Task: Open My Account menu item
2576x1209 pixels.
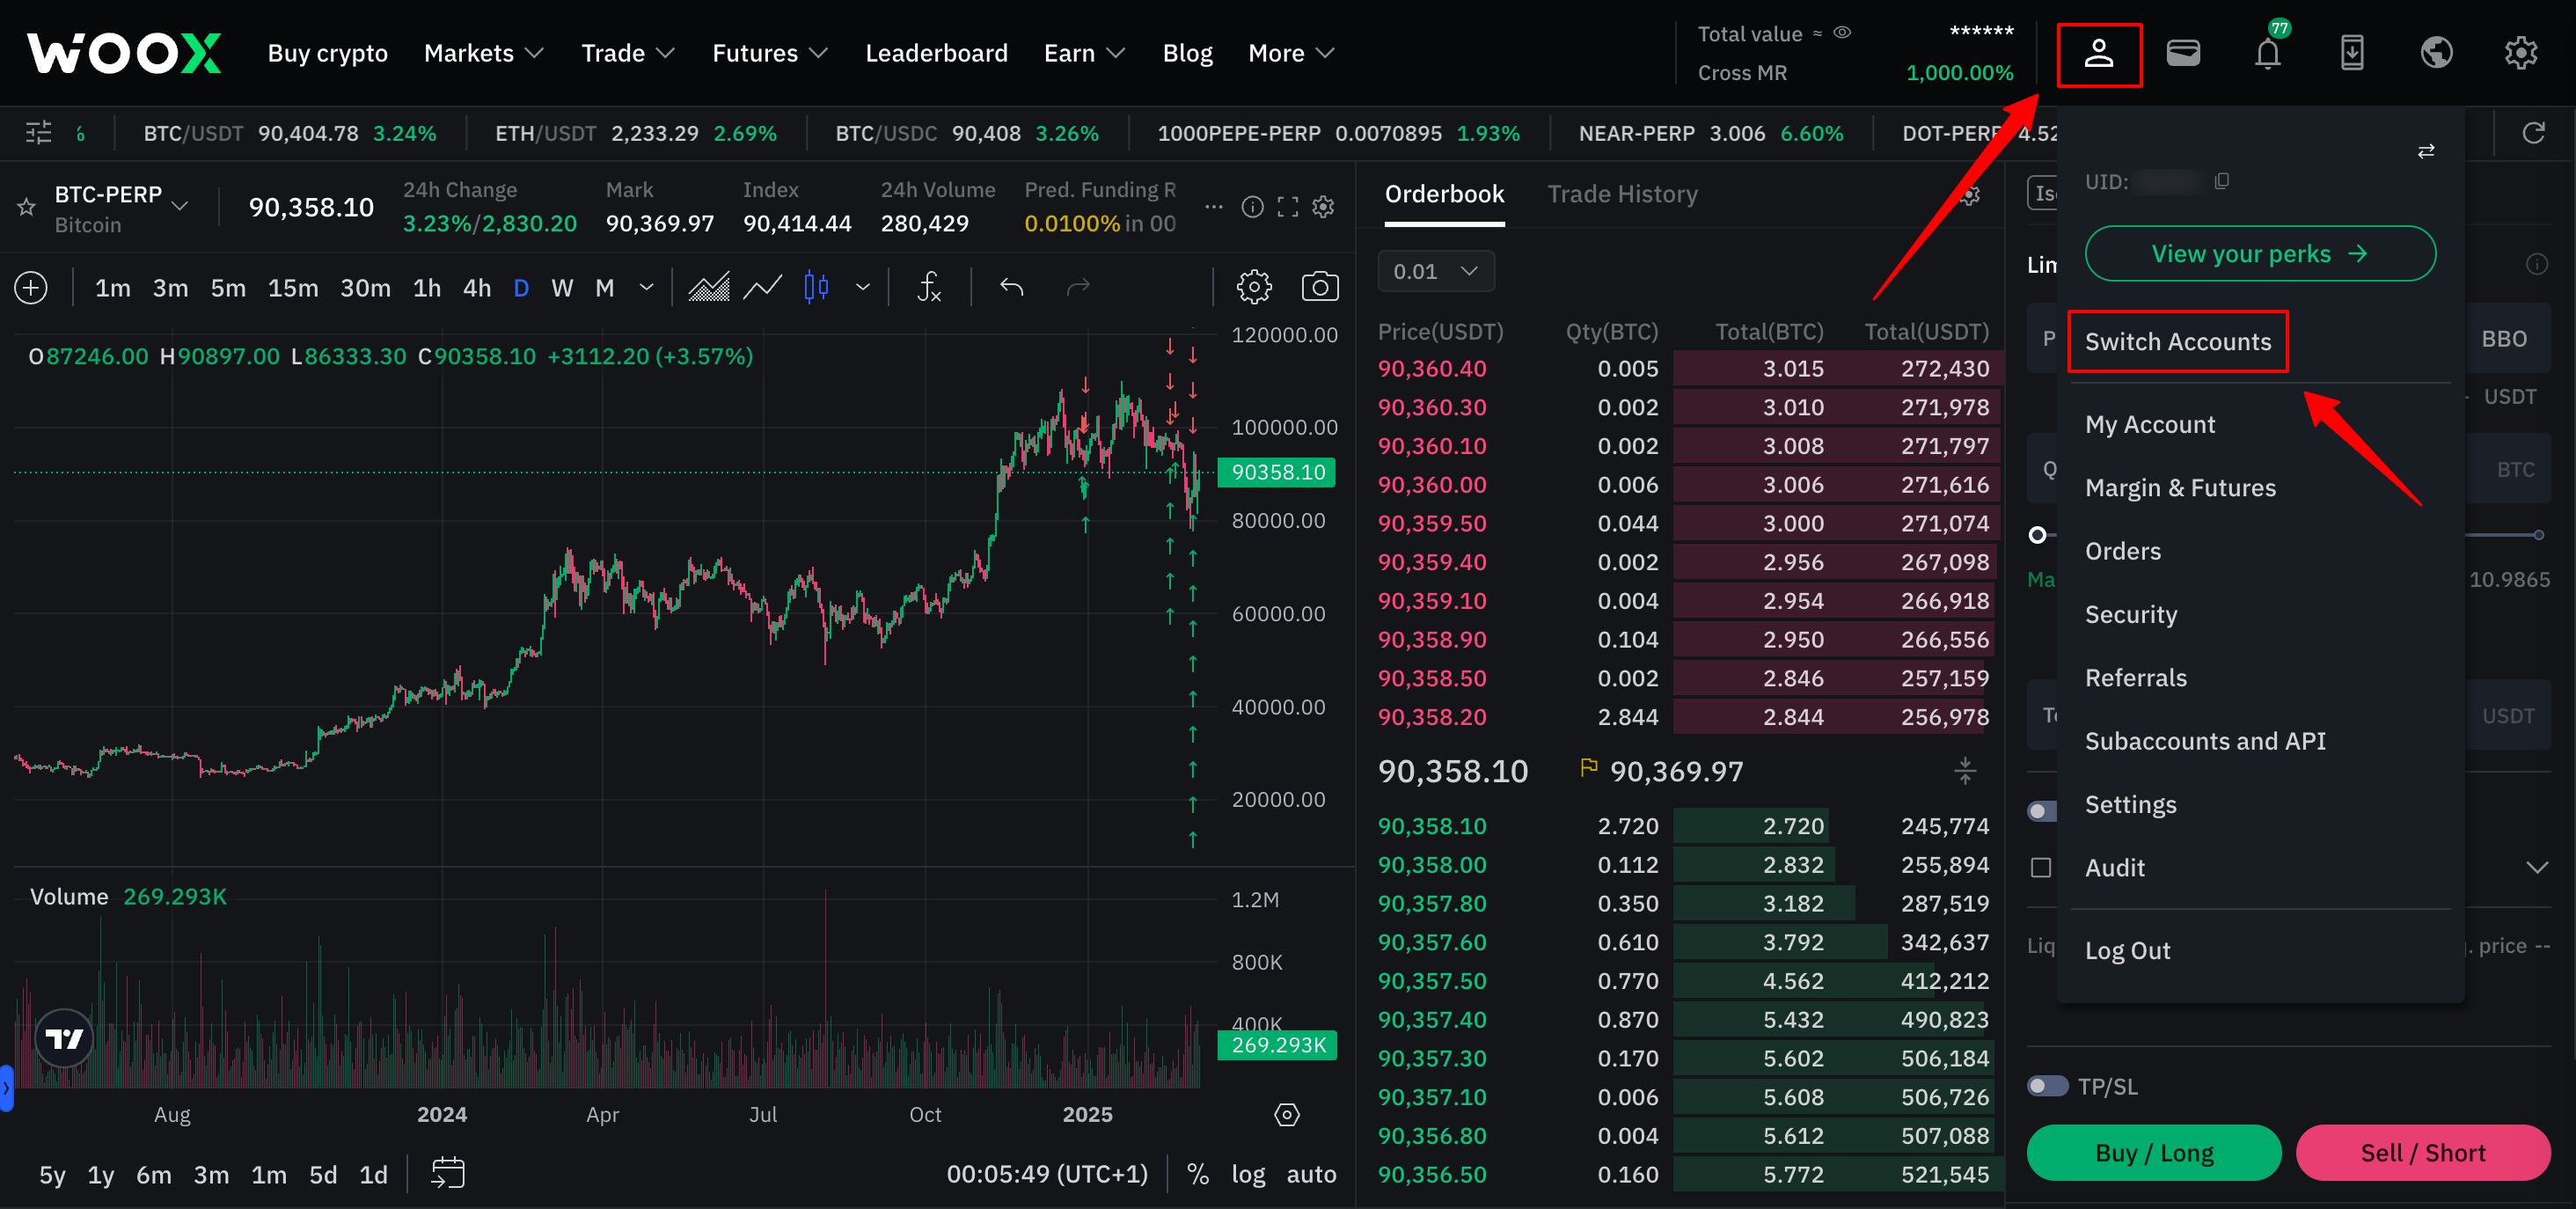Action: [2150, 425]
